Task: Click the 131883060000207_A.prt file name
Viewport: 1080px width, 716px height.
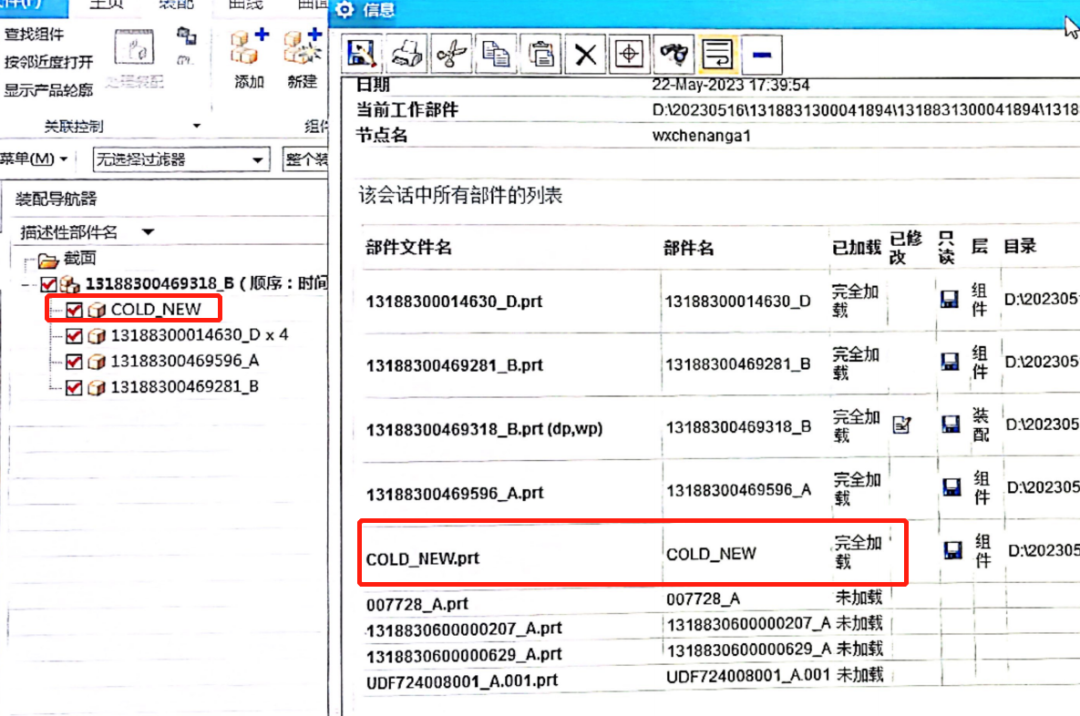Action: coord(464,629)
